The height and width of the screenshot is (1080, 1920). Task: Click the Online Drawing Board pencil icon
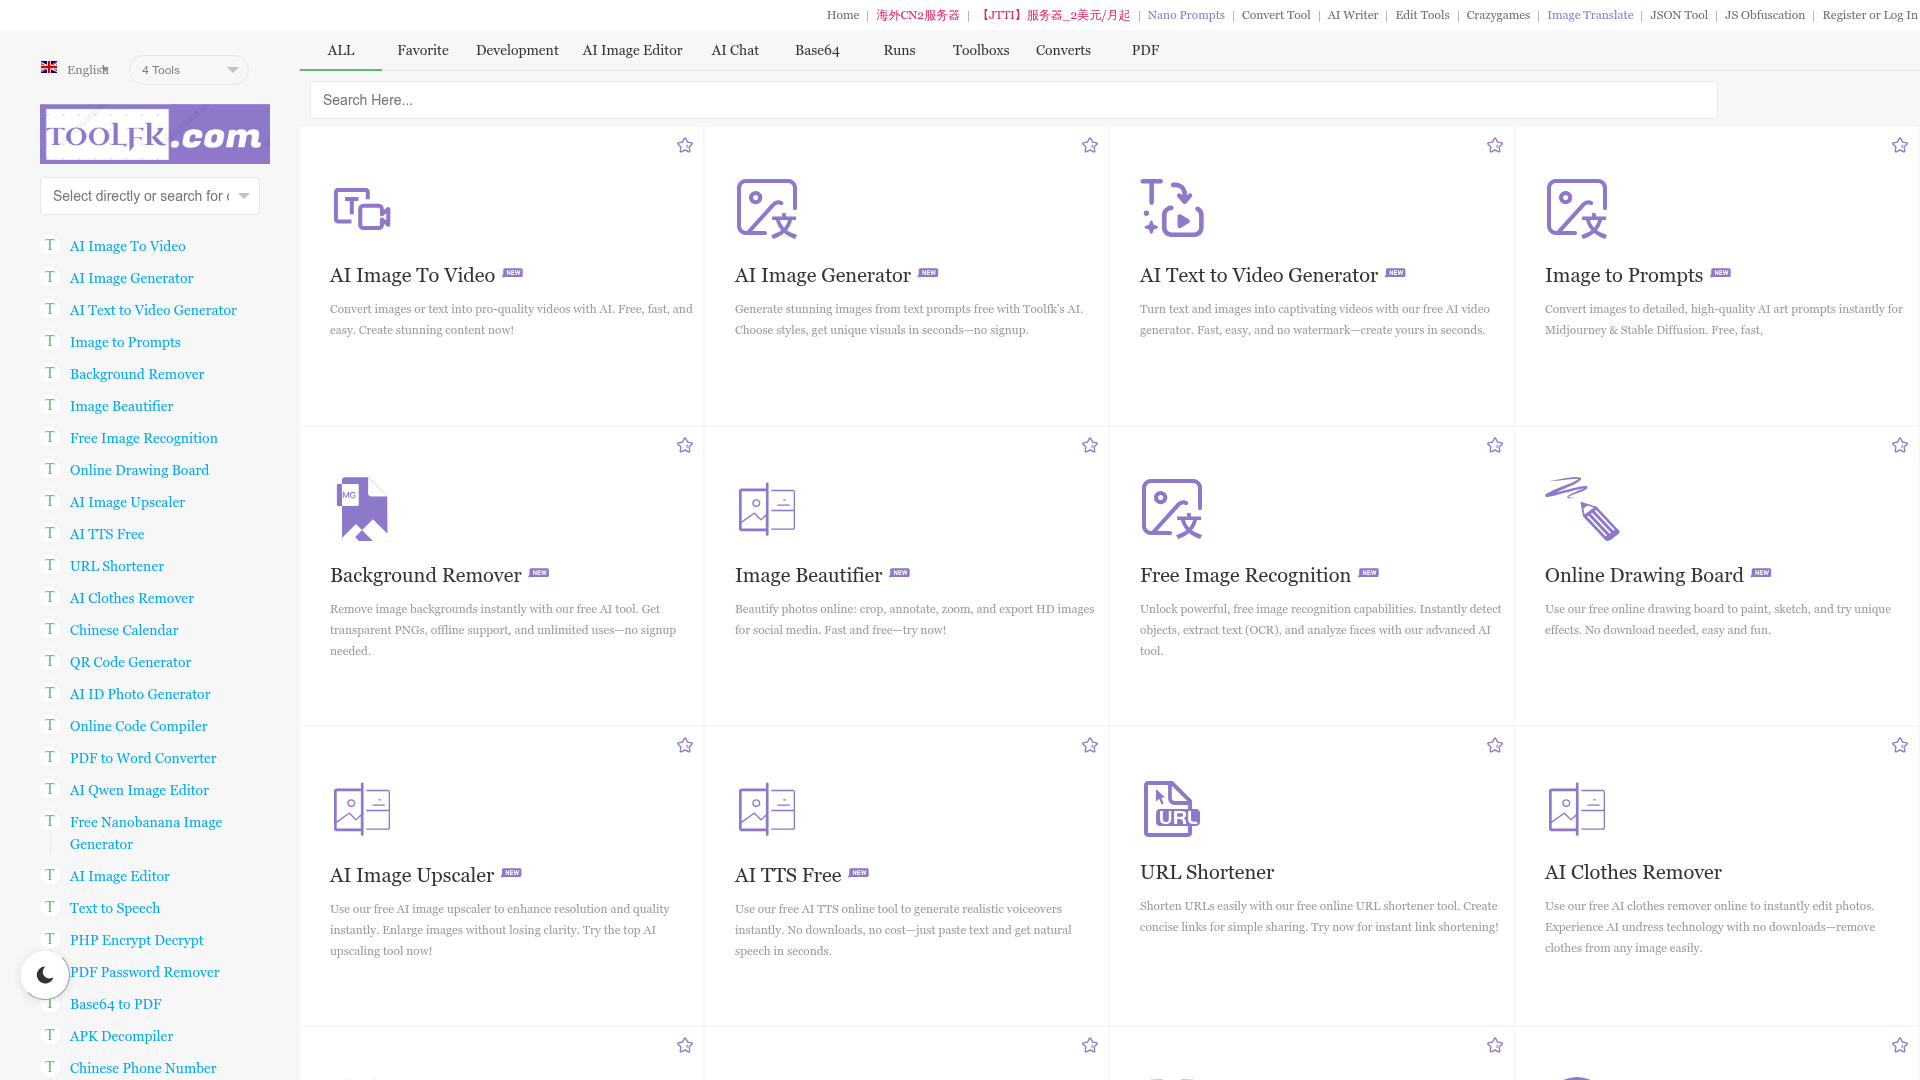1582,509
